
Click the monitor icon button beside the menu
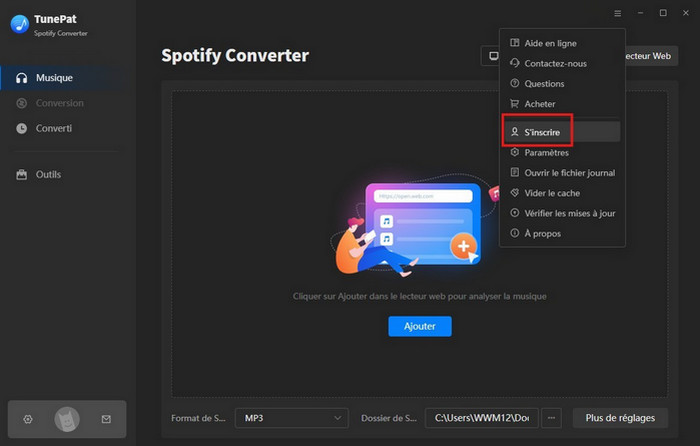[x=493, y=56]
